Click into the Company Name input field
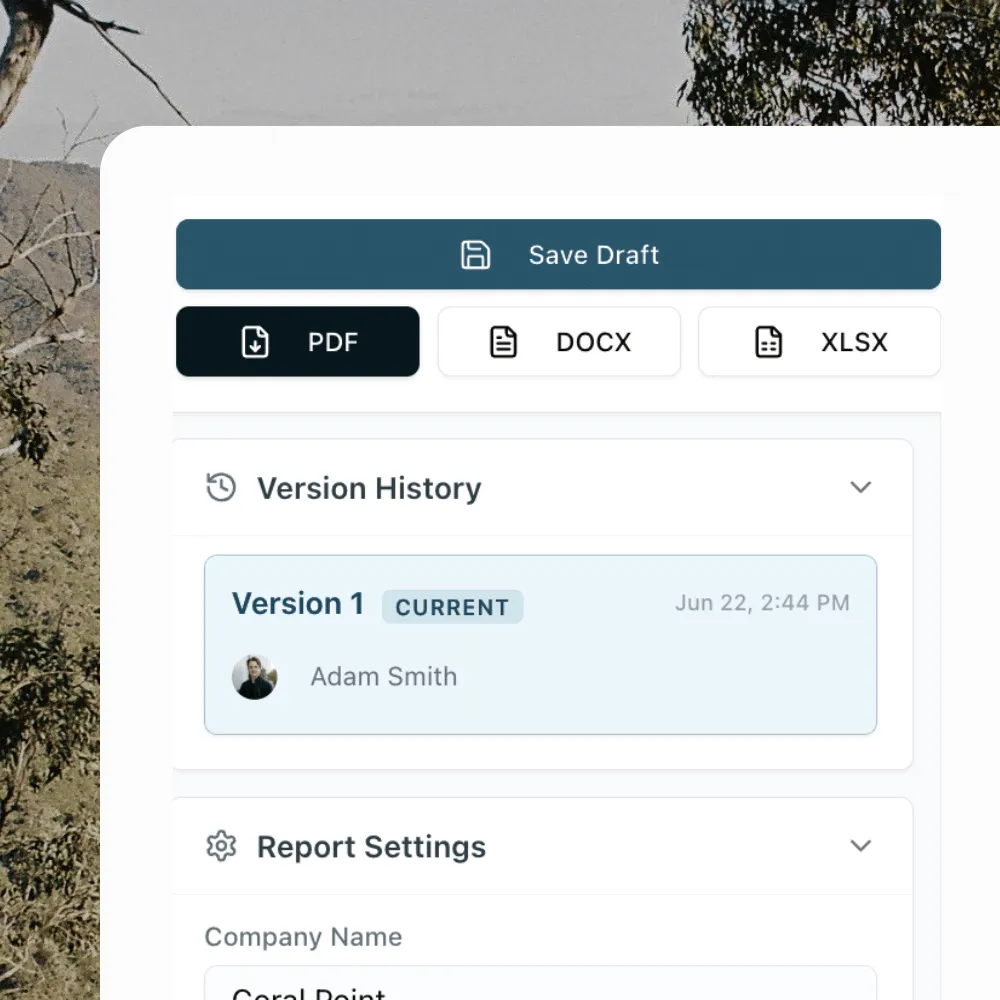The width and height of the screenshot is (1000, 1000). (x=540, y=983)
